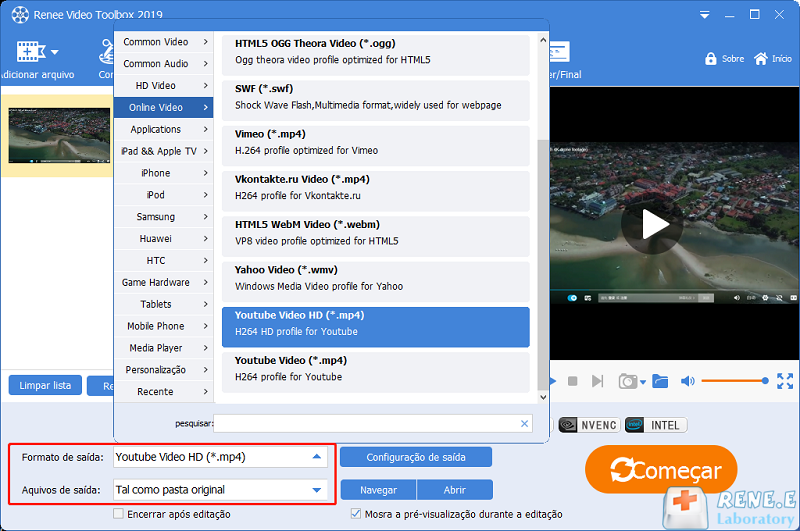Open Common Audio category

(163, 64)
